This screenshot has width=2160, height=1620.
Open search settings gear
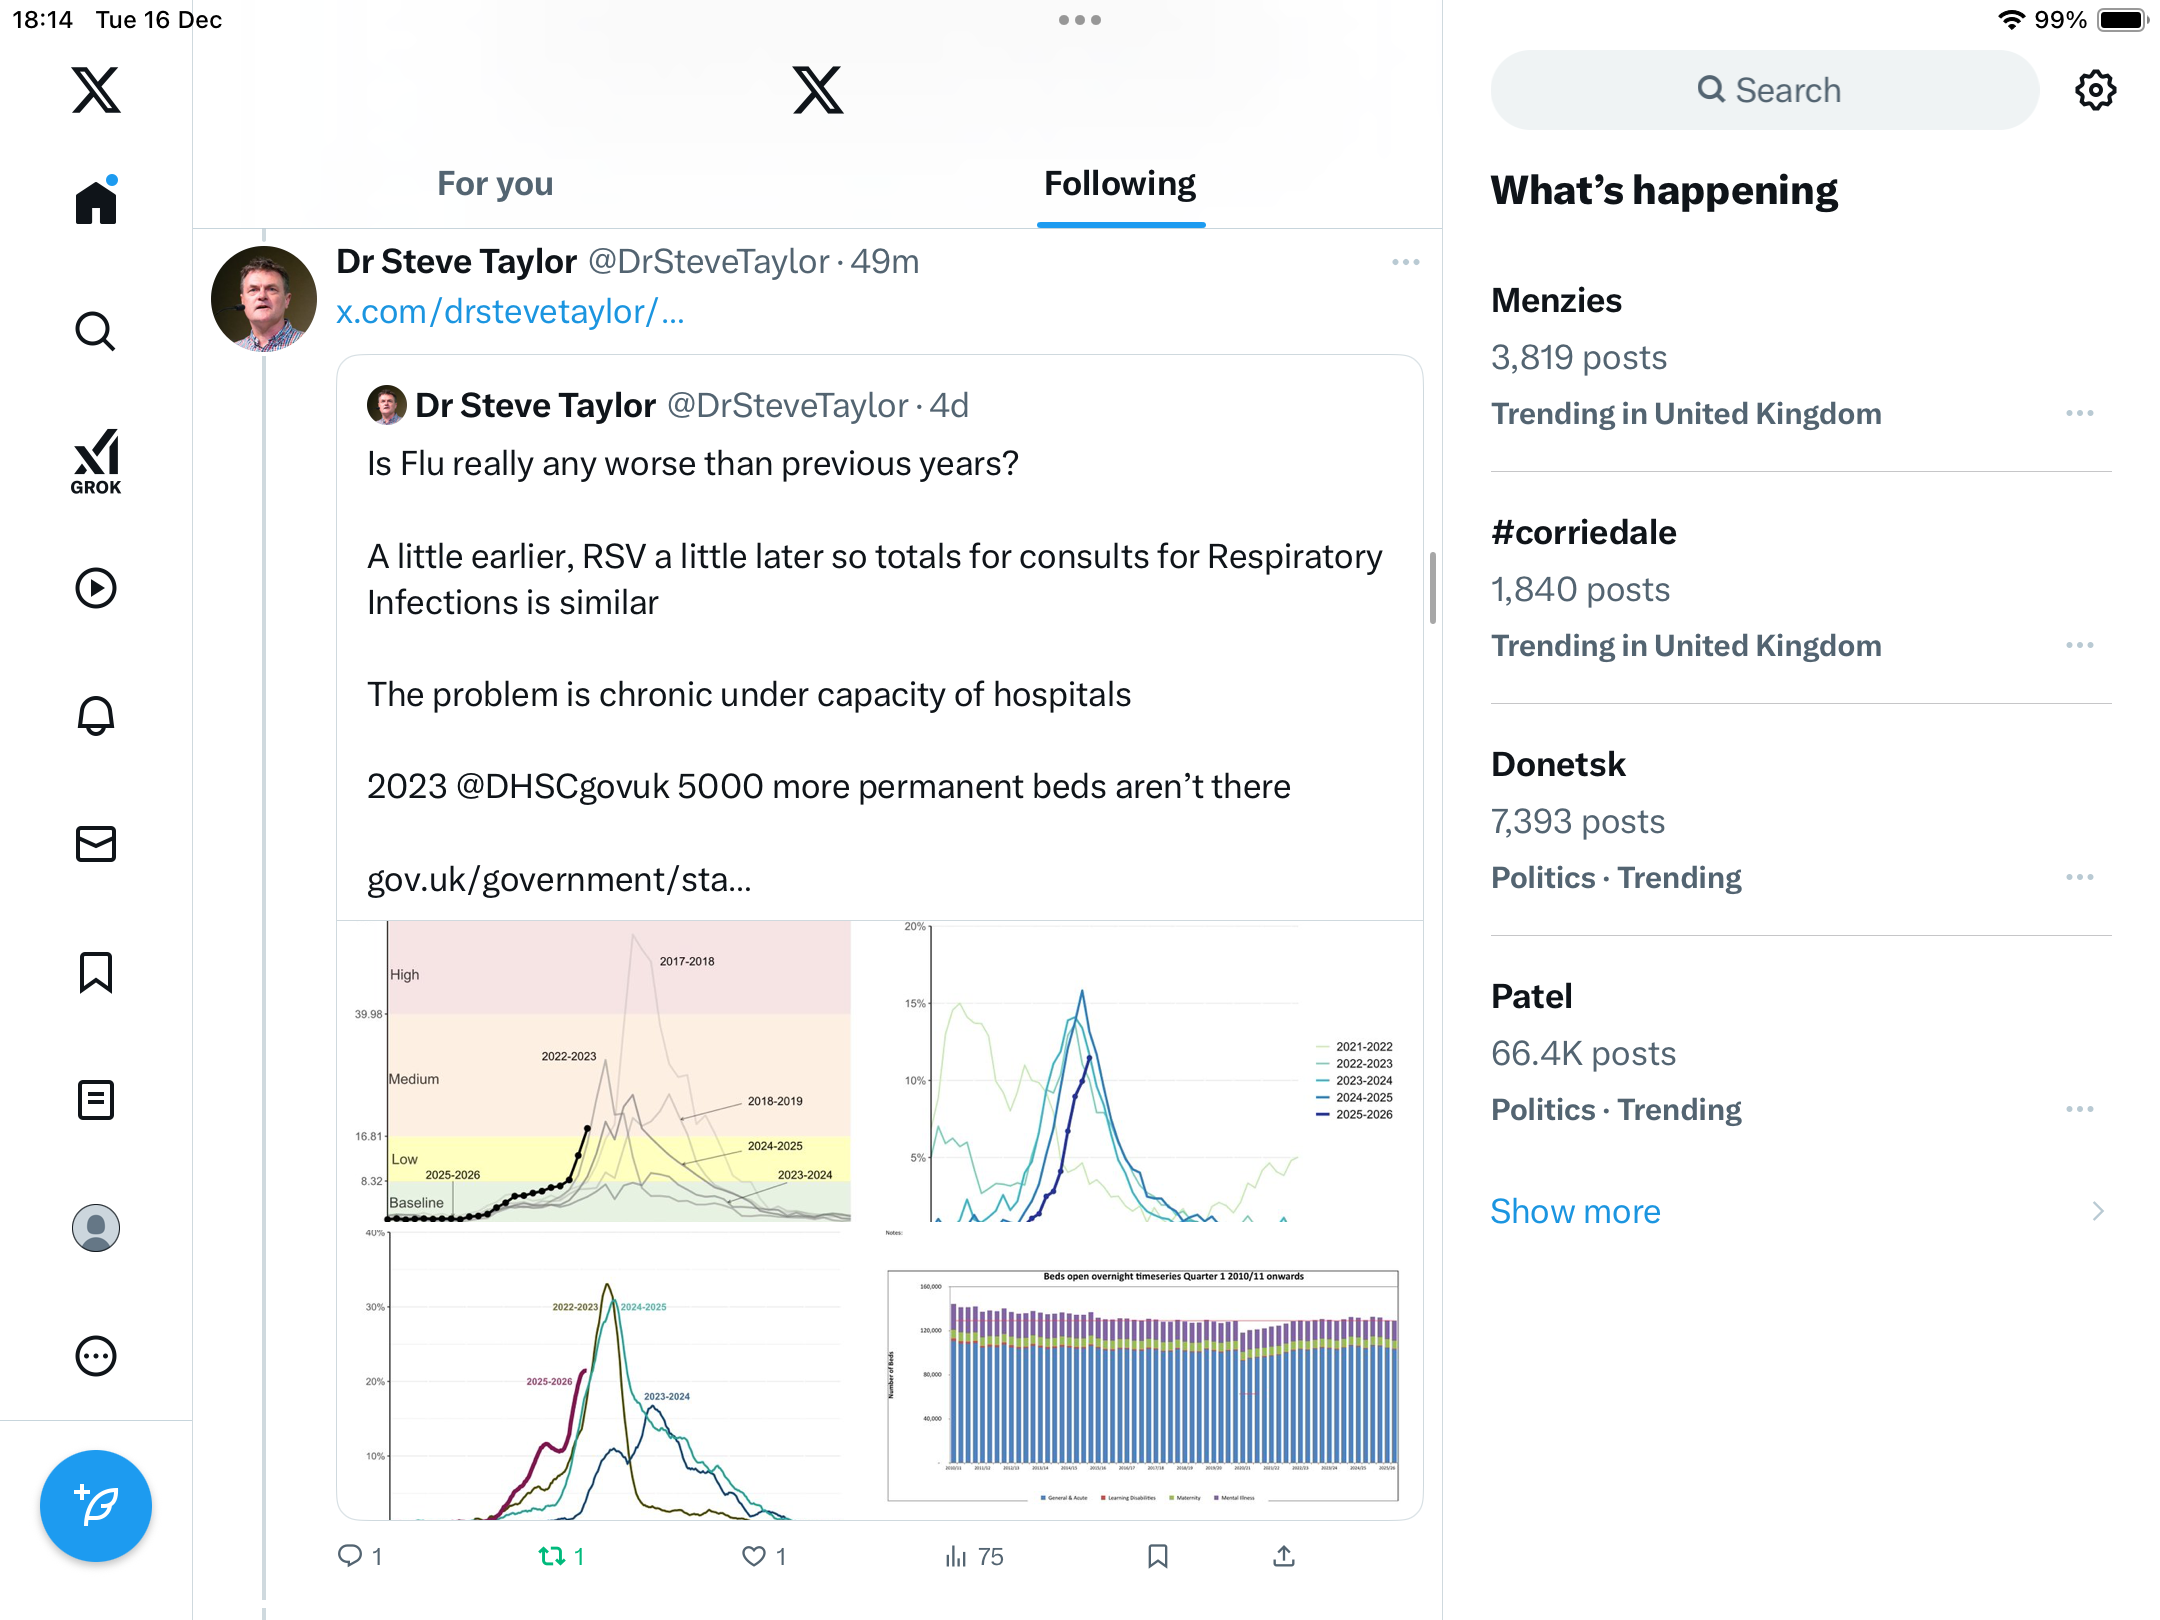coord(2095,90)
